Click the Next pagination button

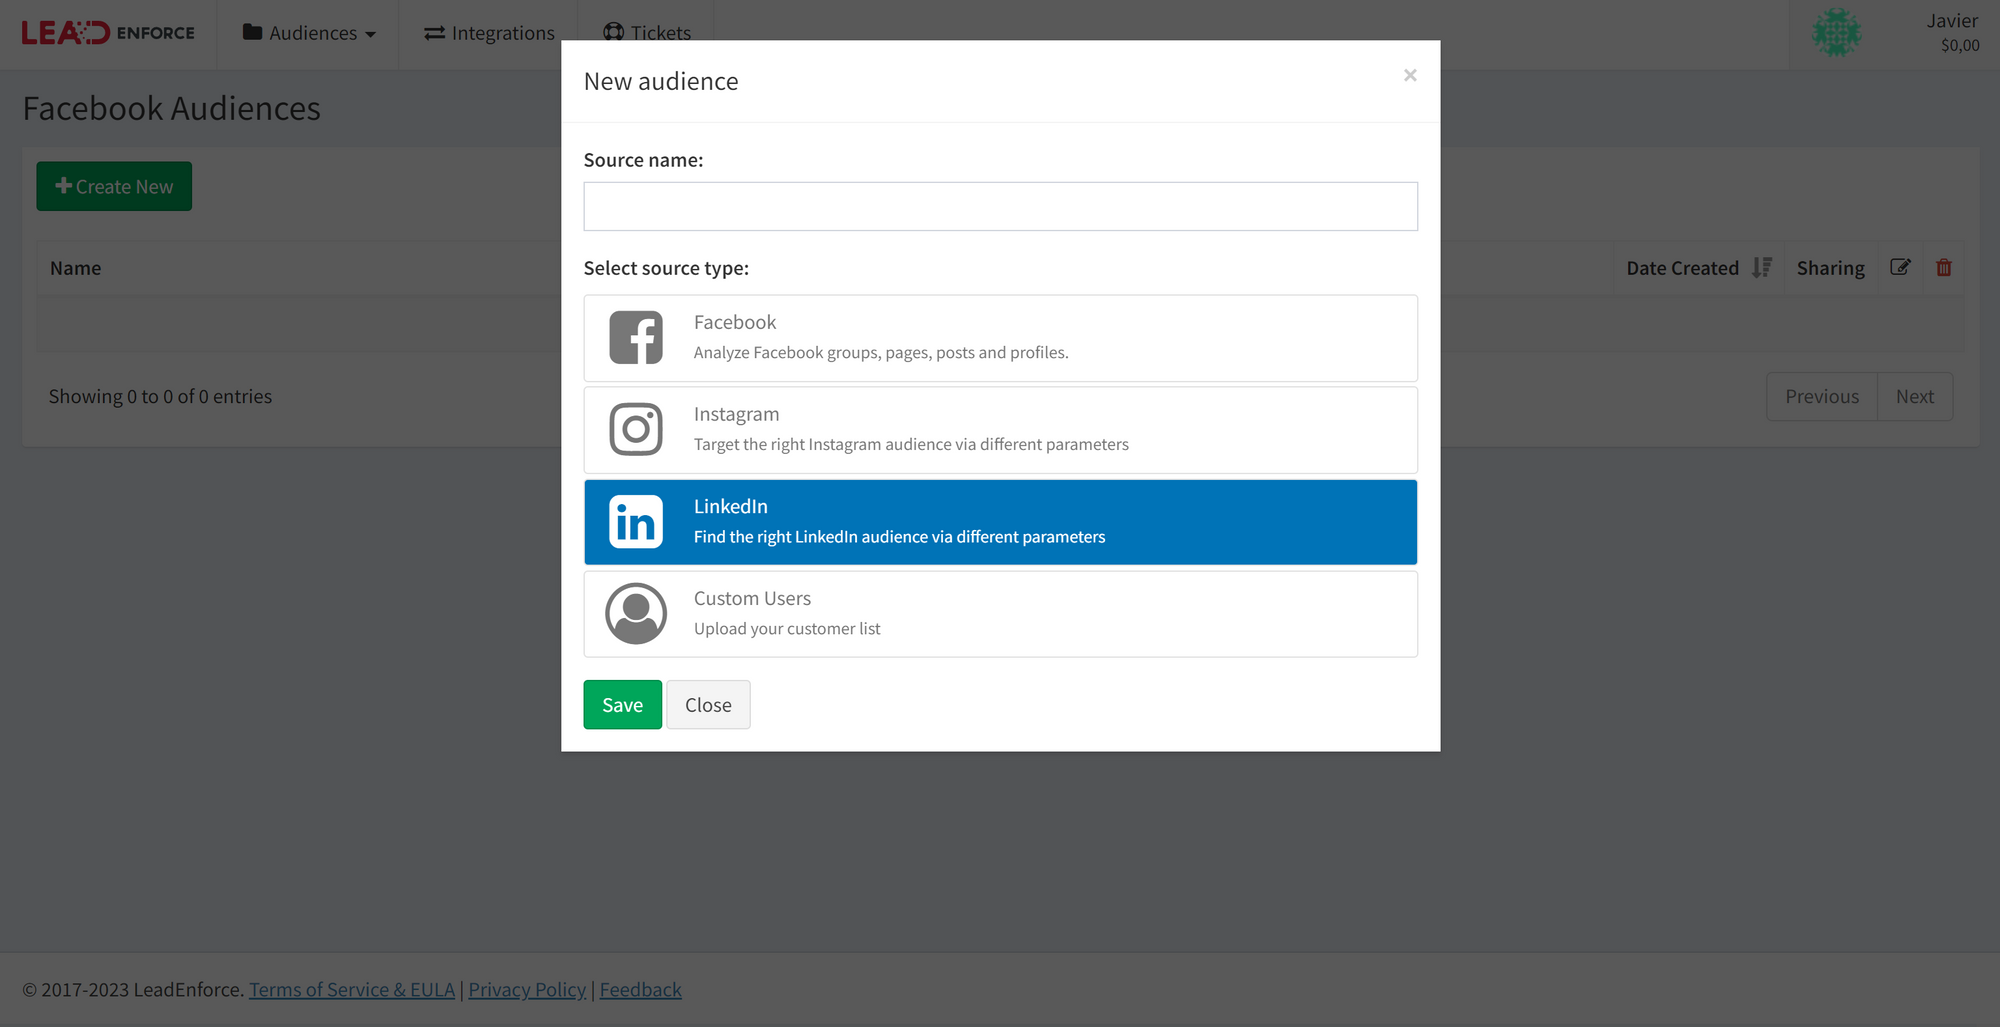tap(1915, 396)
